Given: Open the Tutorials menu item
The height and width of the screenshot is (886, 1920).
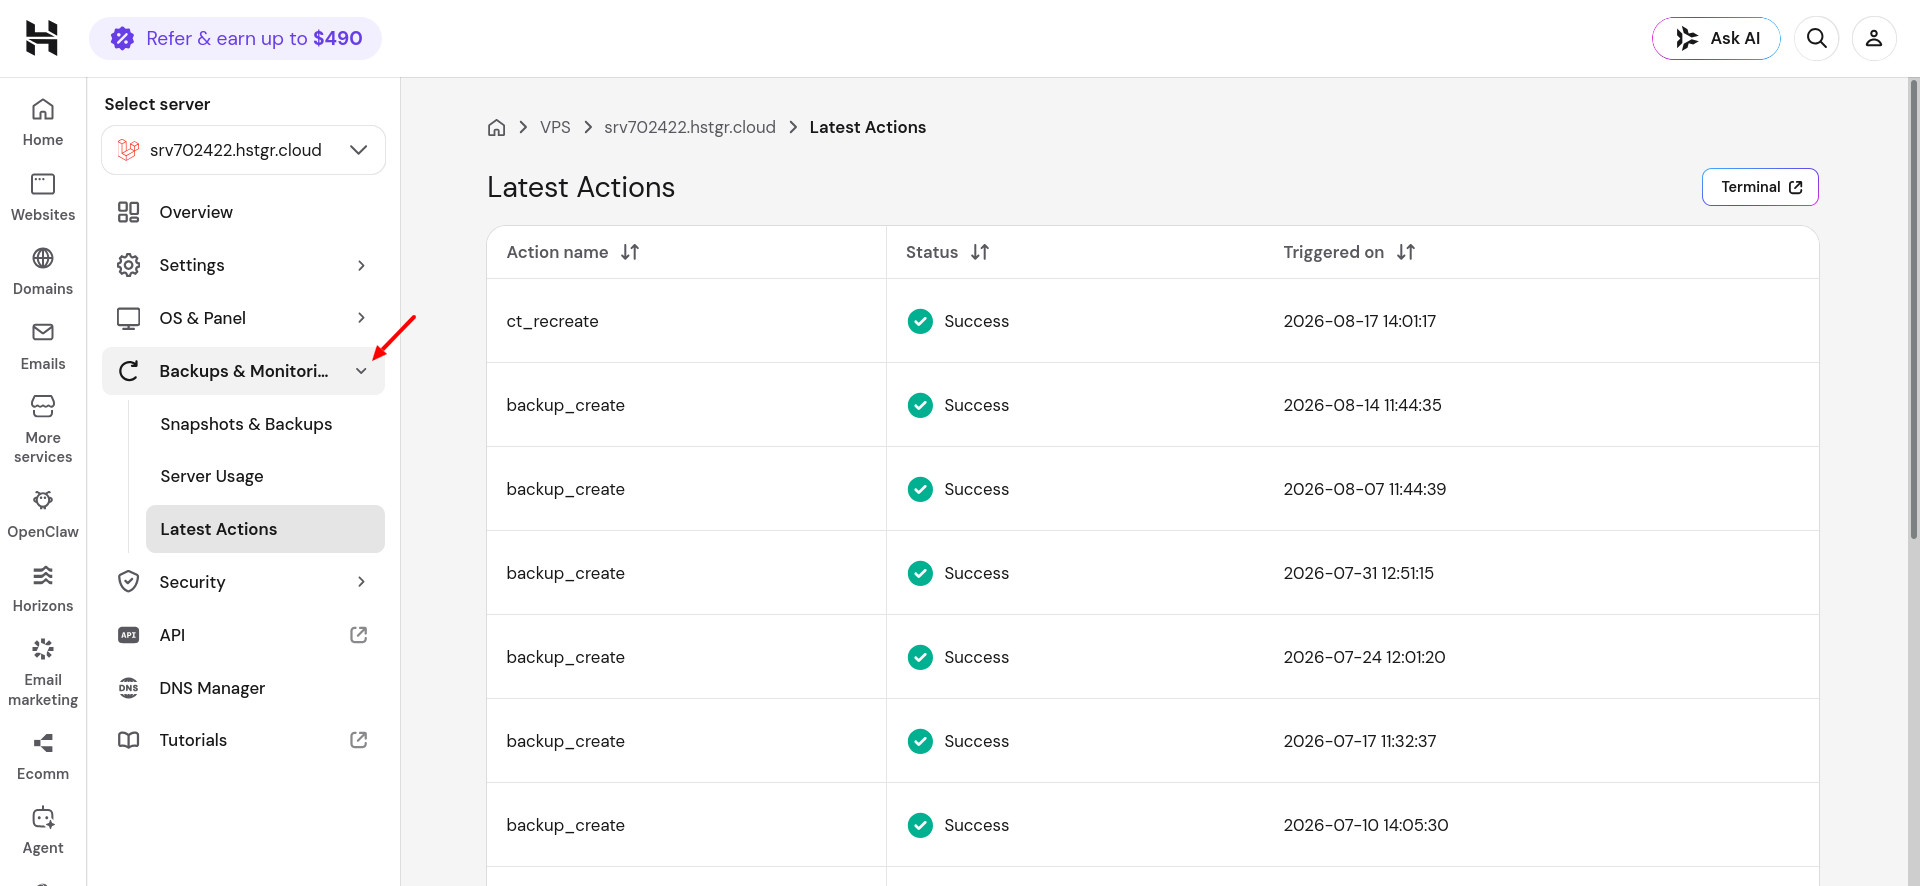Looking at the screenshot, I should [x=243, y=740].
